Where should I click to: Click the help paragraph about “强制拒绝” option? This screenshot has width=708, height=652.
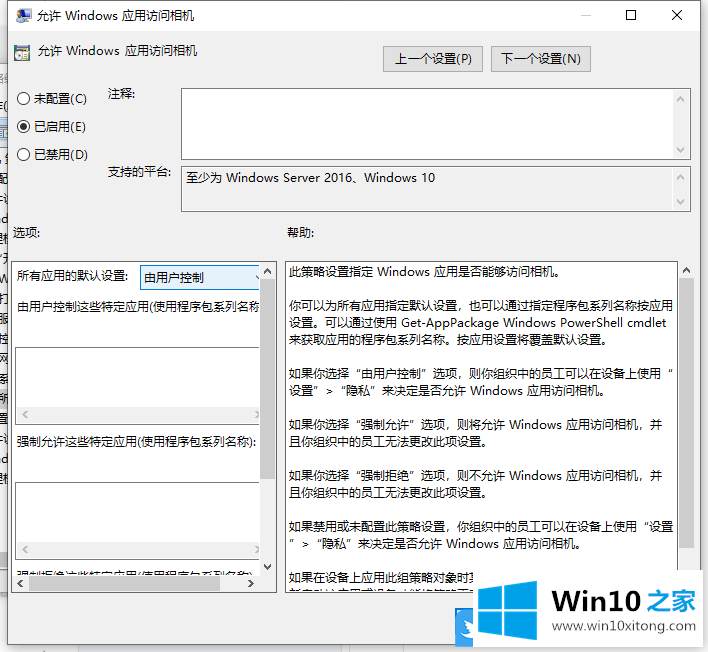pos(475,484)
